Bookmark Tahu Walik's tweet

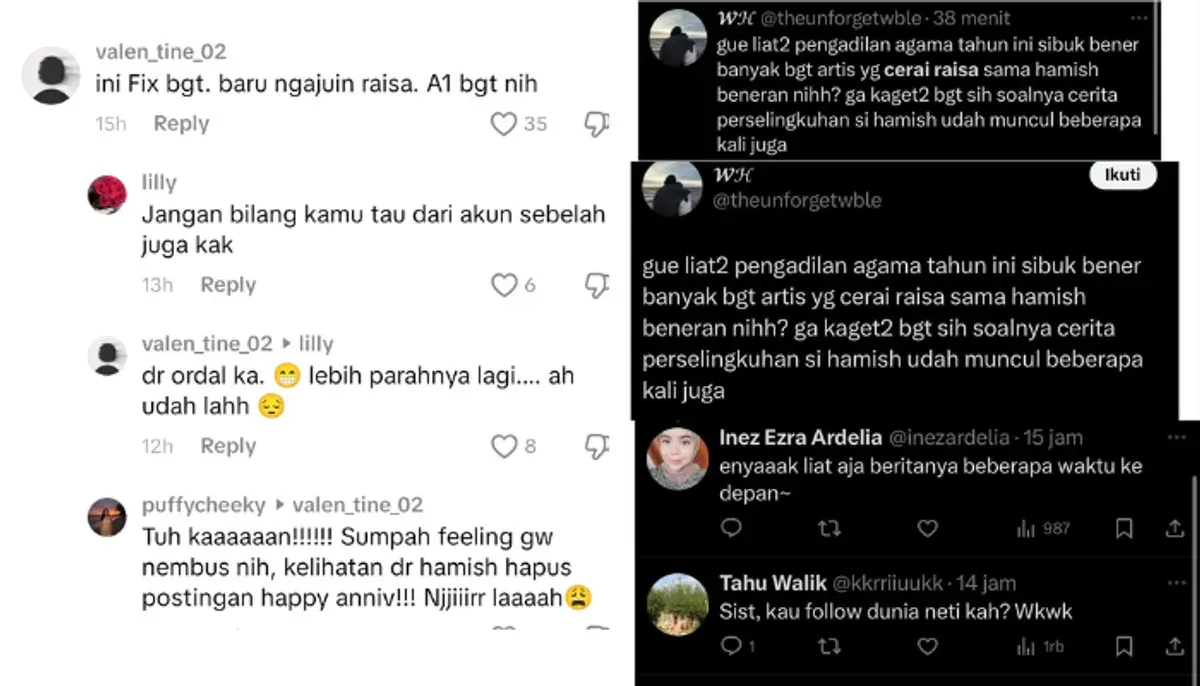[x=1124, y=647]
